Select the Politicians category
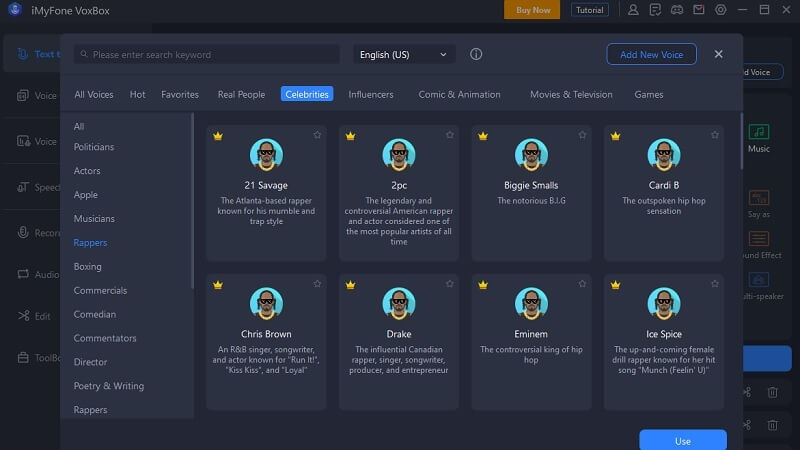800x450 pixels. pyautogui.click(x=94, y=147)
